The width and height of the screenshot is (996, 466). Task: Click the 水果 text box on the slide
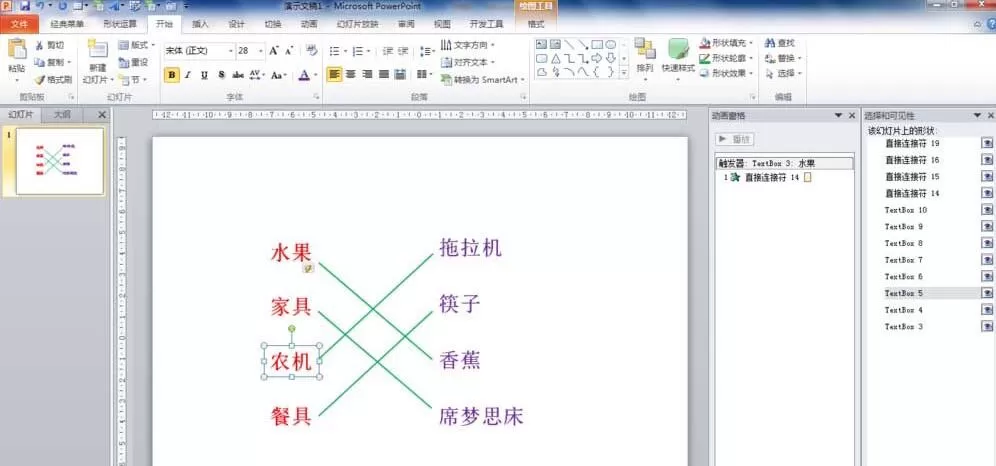[291, 253]
